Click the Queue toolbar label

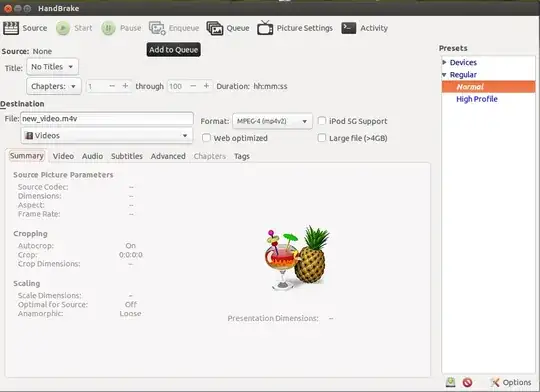point(238,28)
